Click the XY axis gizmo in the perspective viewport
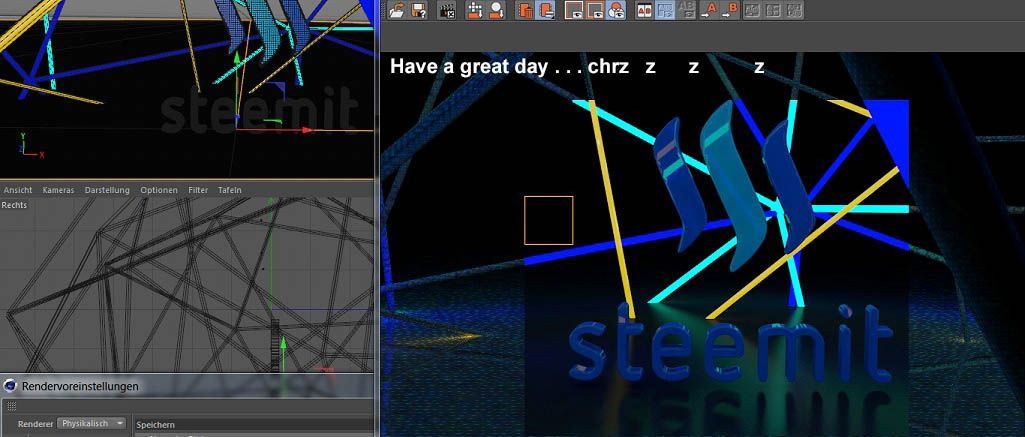1025x437 pixels. 31,146
